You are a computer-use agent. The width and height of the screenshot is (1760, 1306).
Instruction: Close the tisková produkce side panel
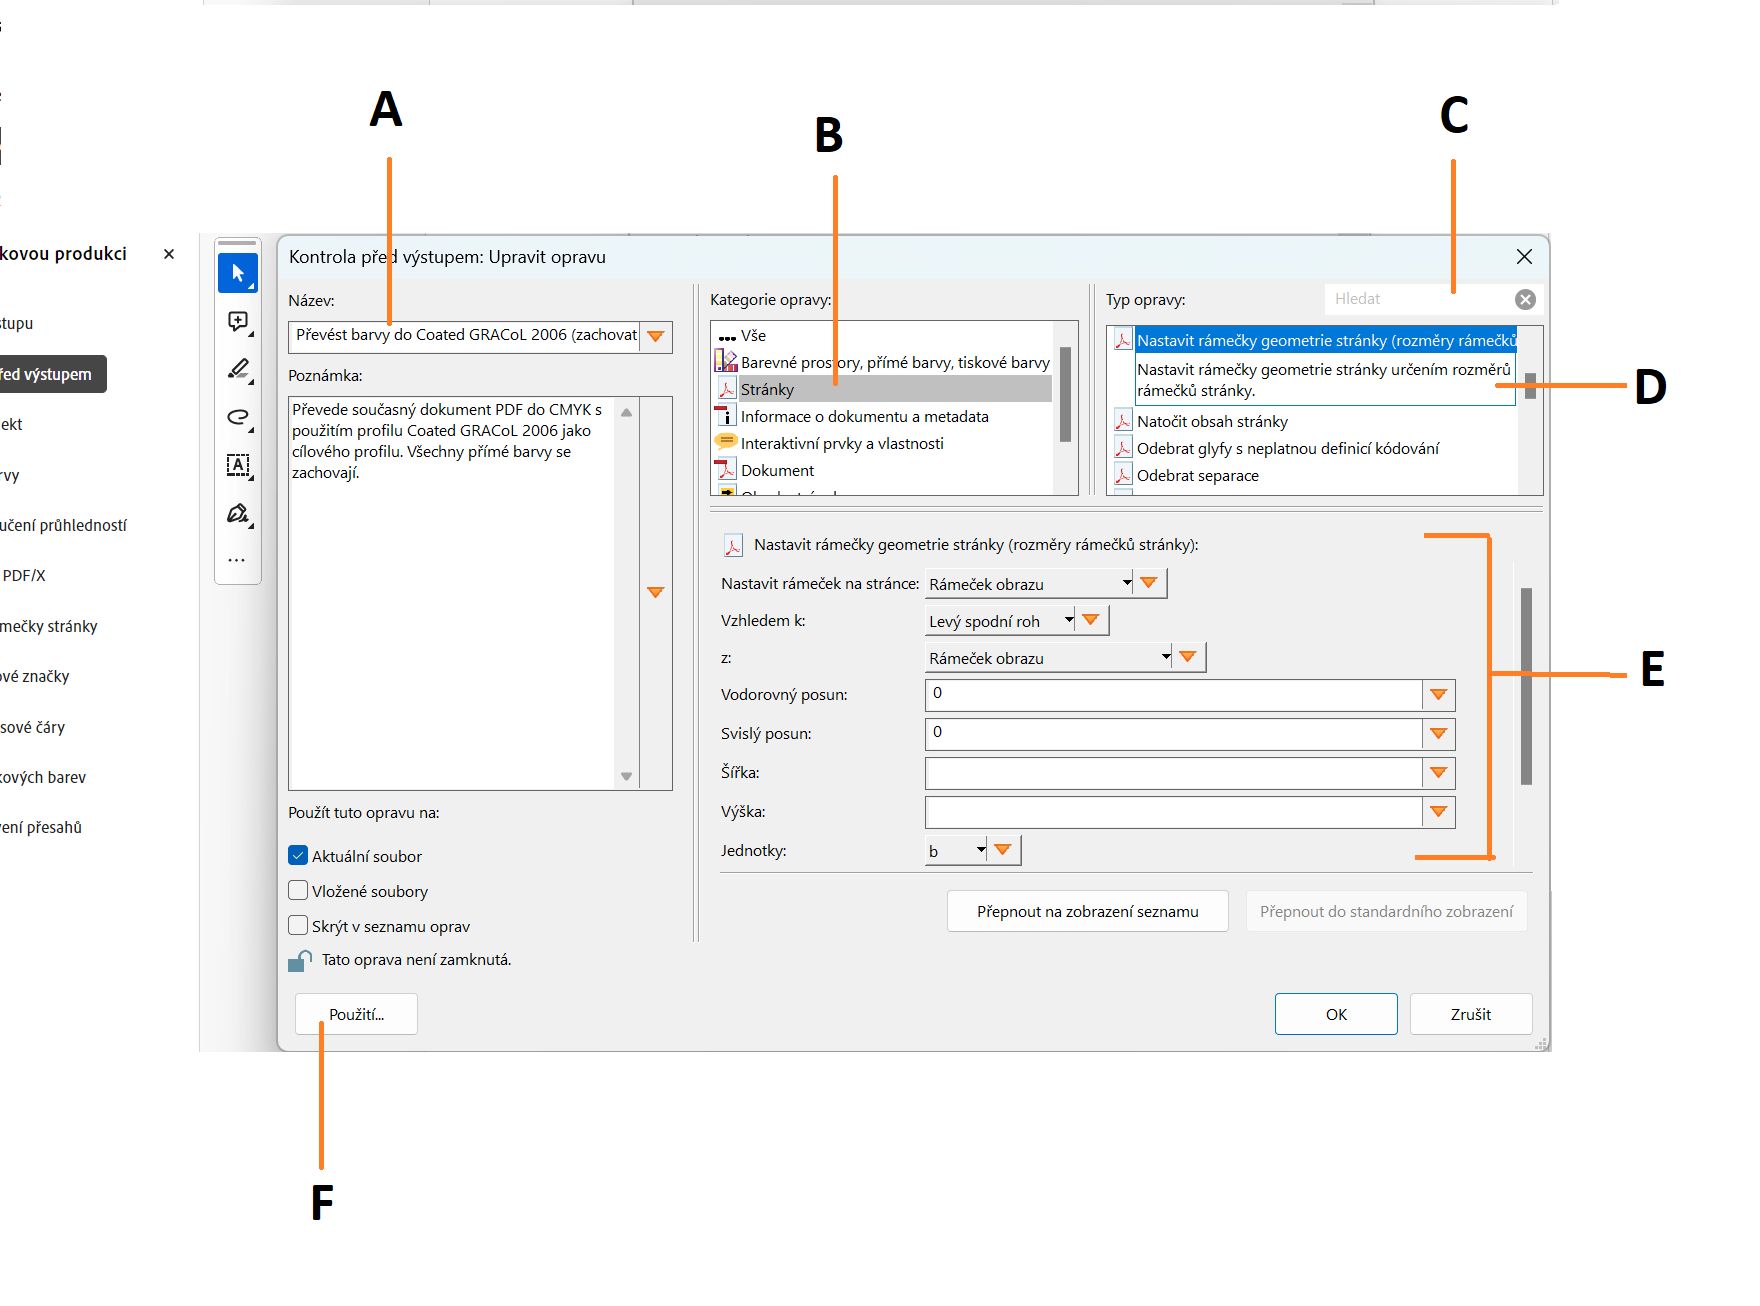(169, 254)
